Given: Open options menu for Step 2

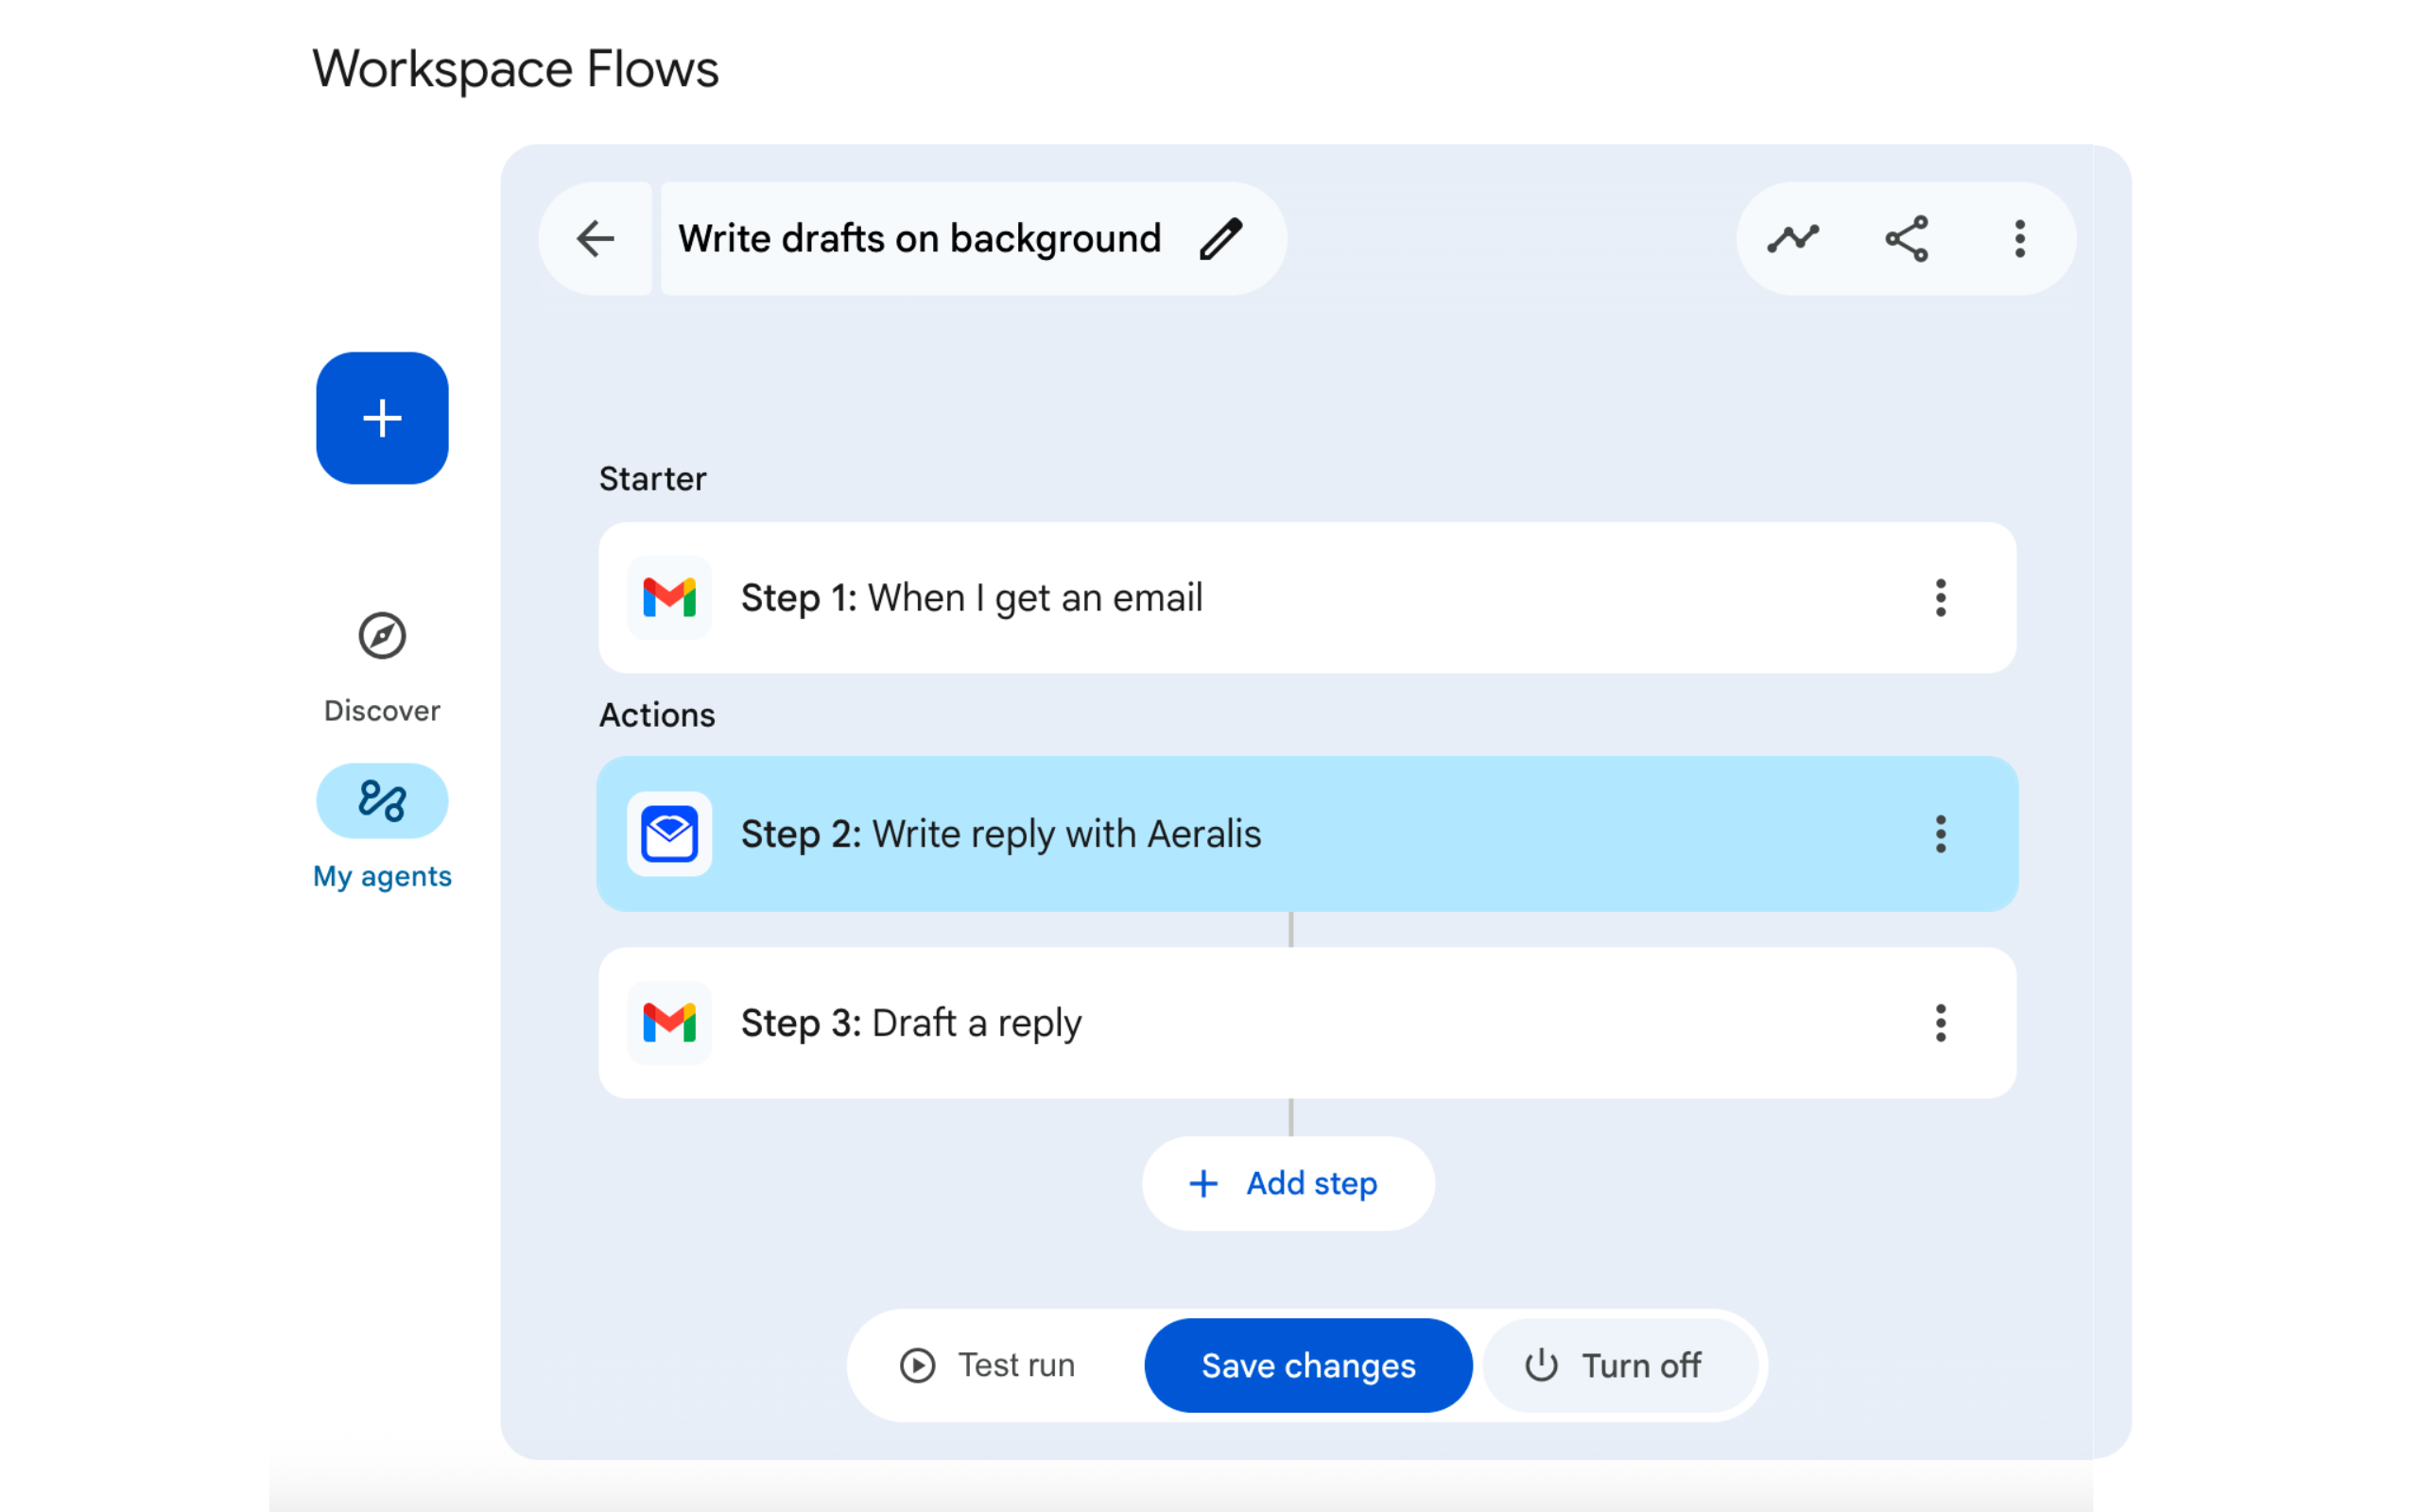Looking at the screenshot, I should click(1940, 834).
